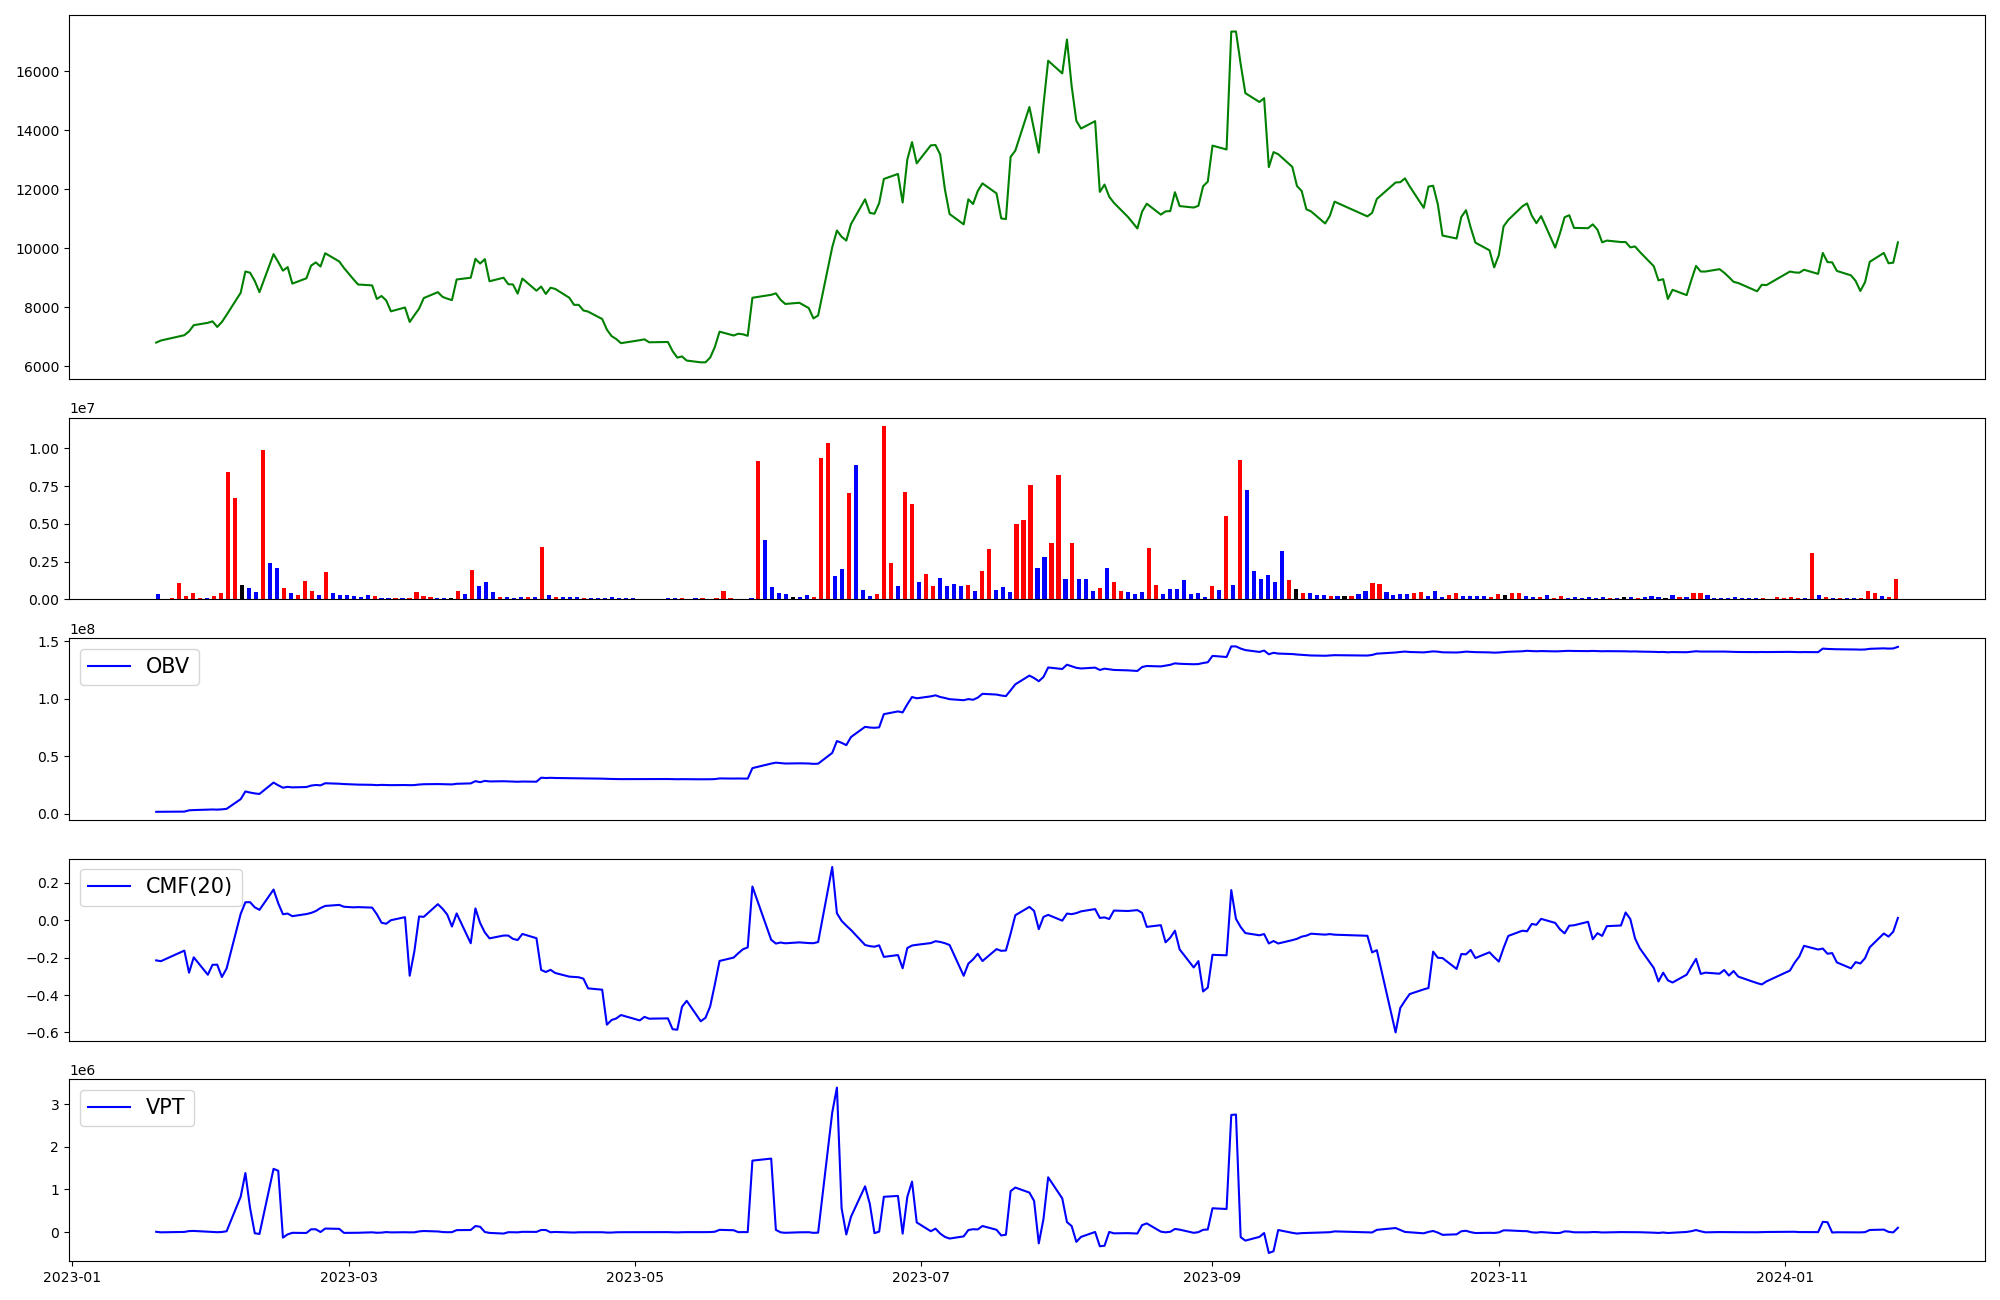Viewport: 2000px width, 1300px height.
Task: Click the VPT legend label
Action: (165, 1107)
